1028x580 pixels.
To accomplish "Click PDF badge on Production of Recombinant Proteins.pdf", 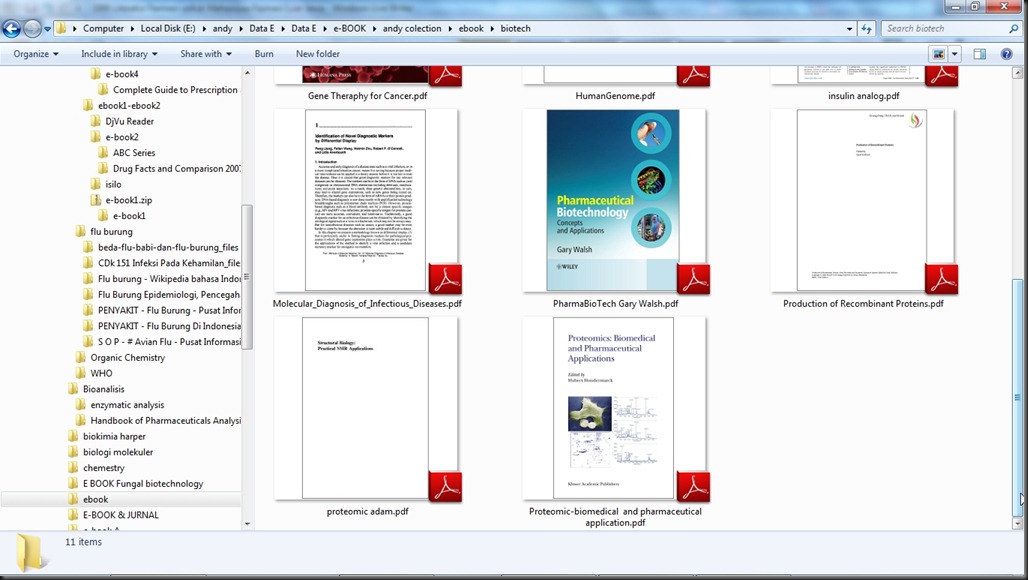I will click(x=941, y=279).
